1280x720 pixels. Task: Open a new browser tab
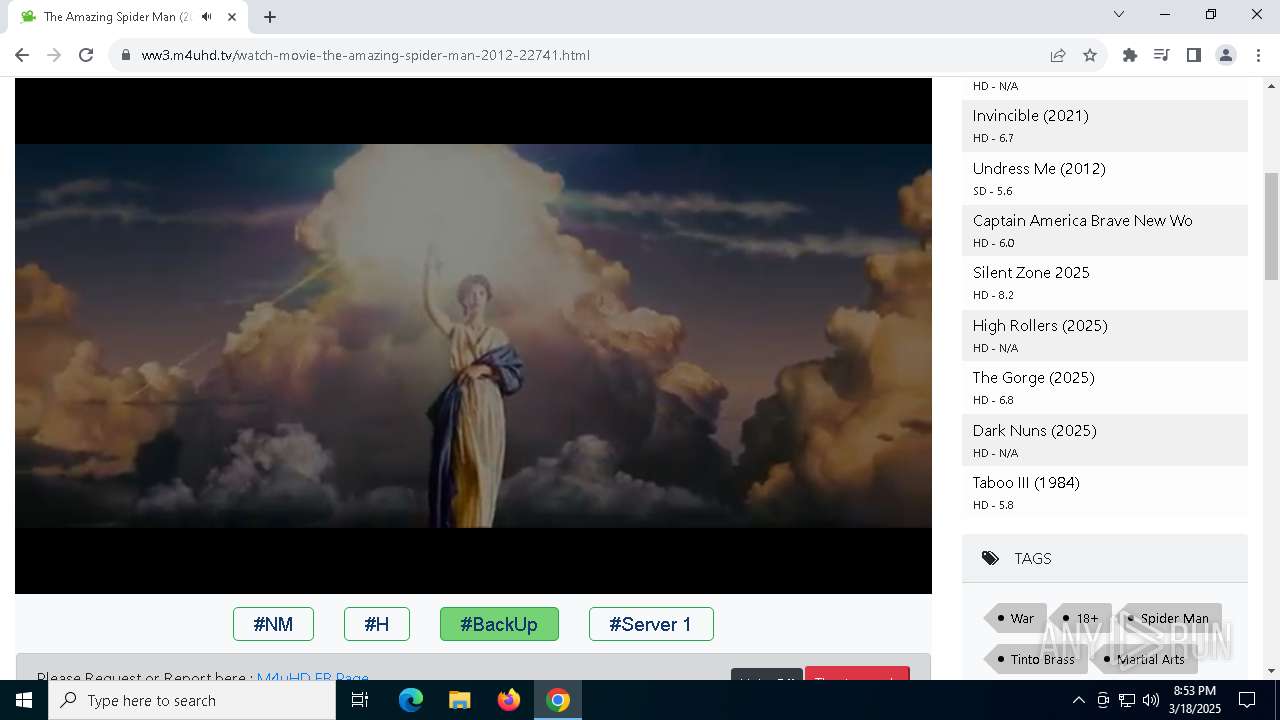[270, 16]
